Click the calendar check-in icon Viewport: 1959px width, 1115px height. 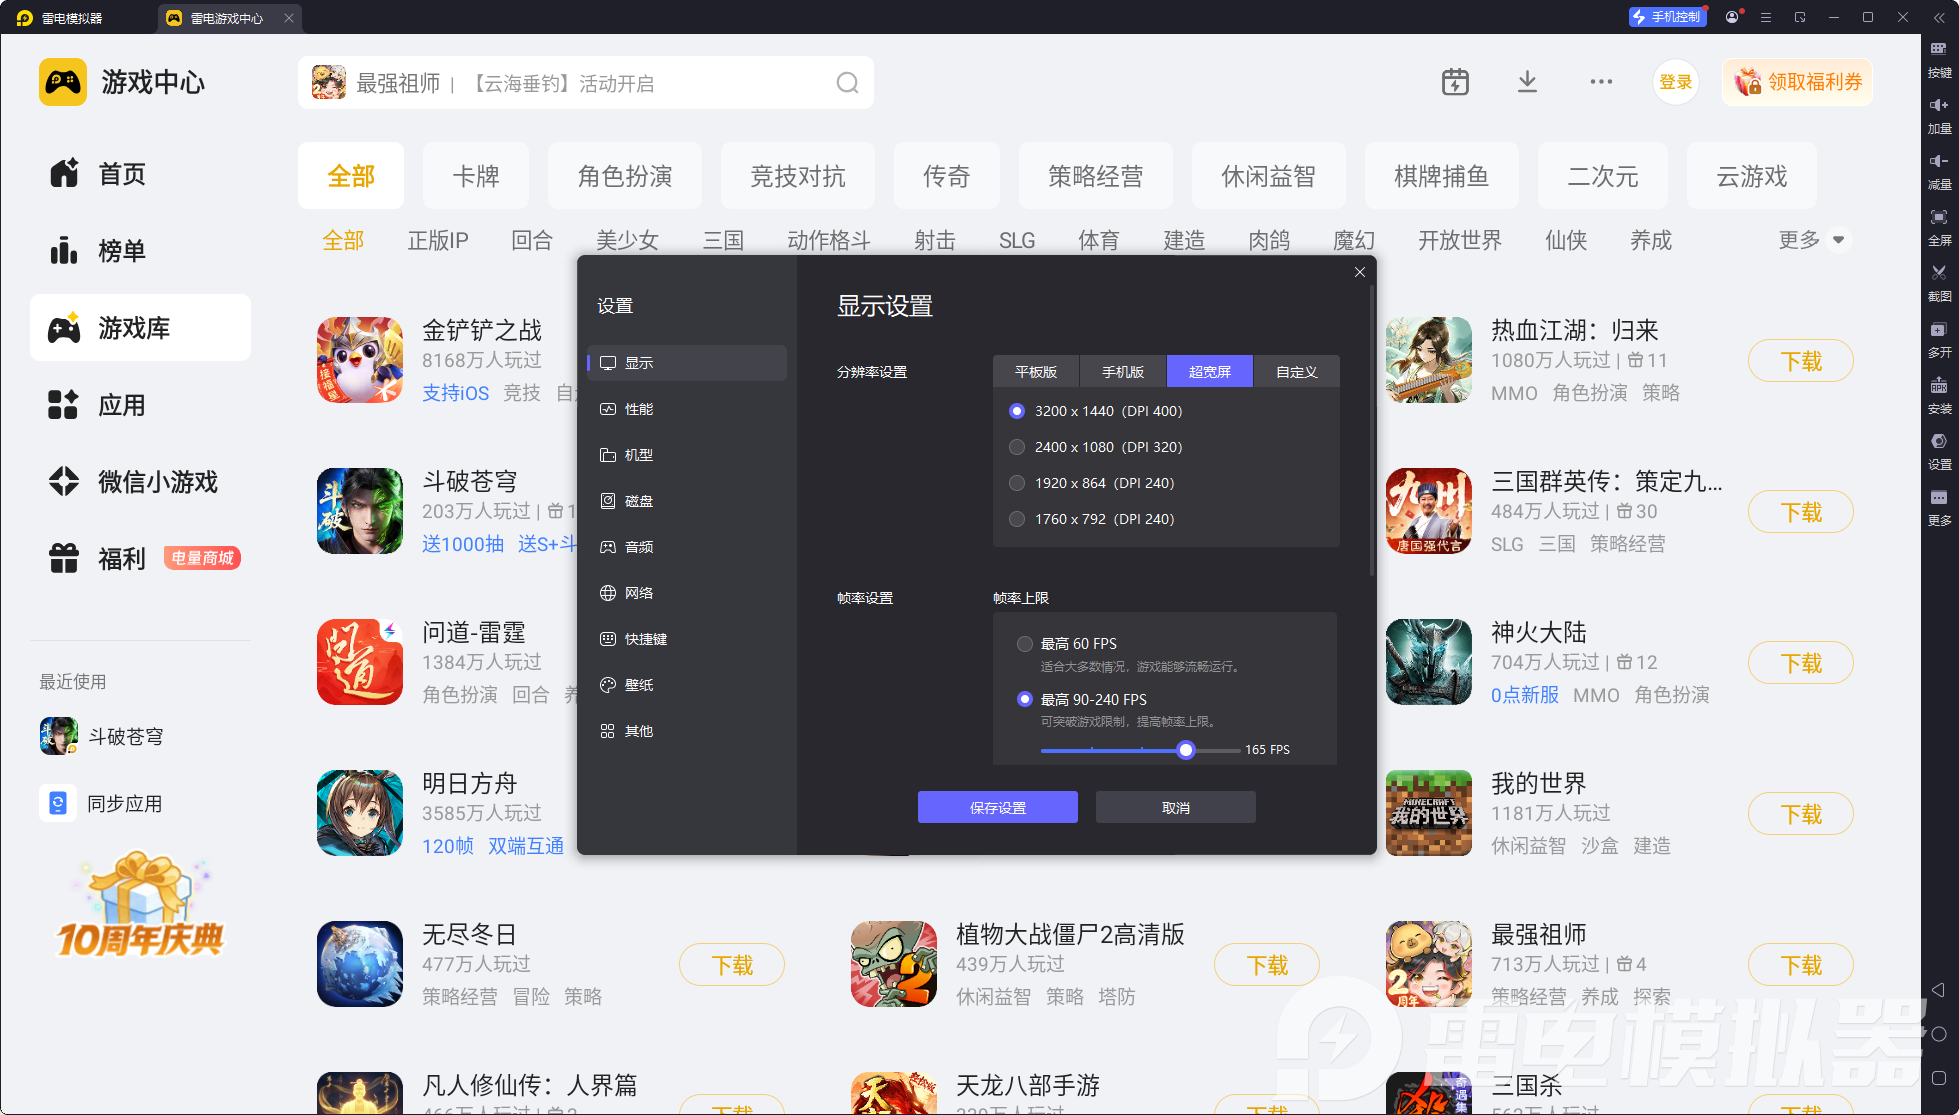tap(1455, 82)
